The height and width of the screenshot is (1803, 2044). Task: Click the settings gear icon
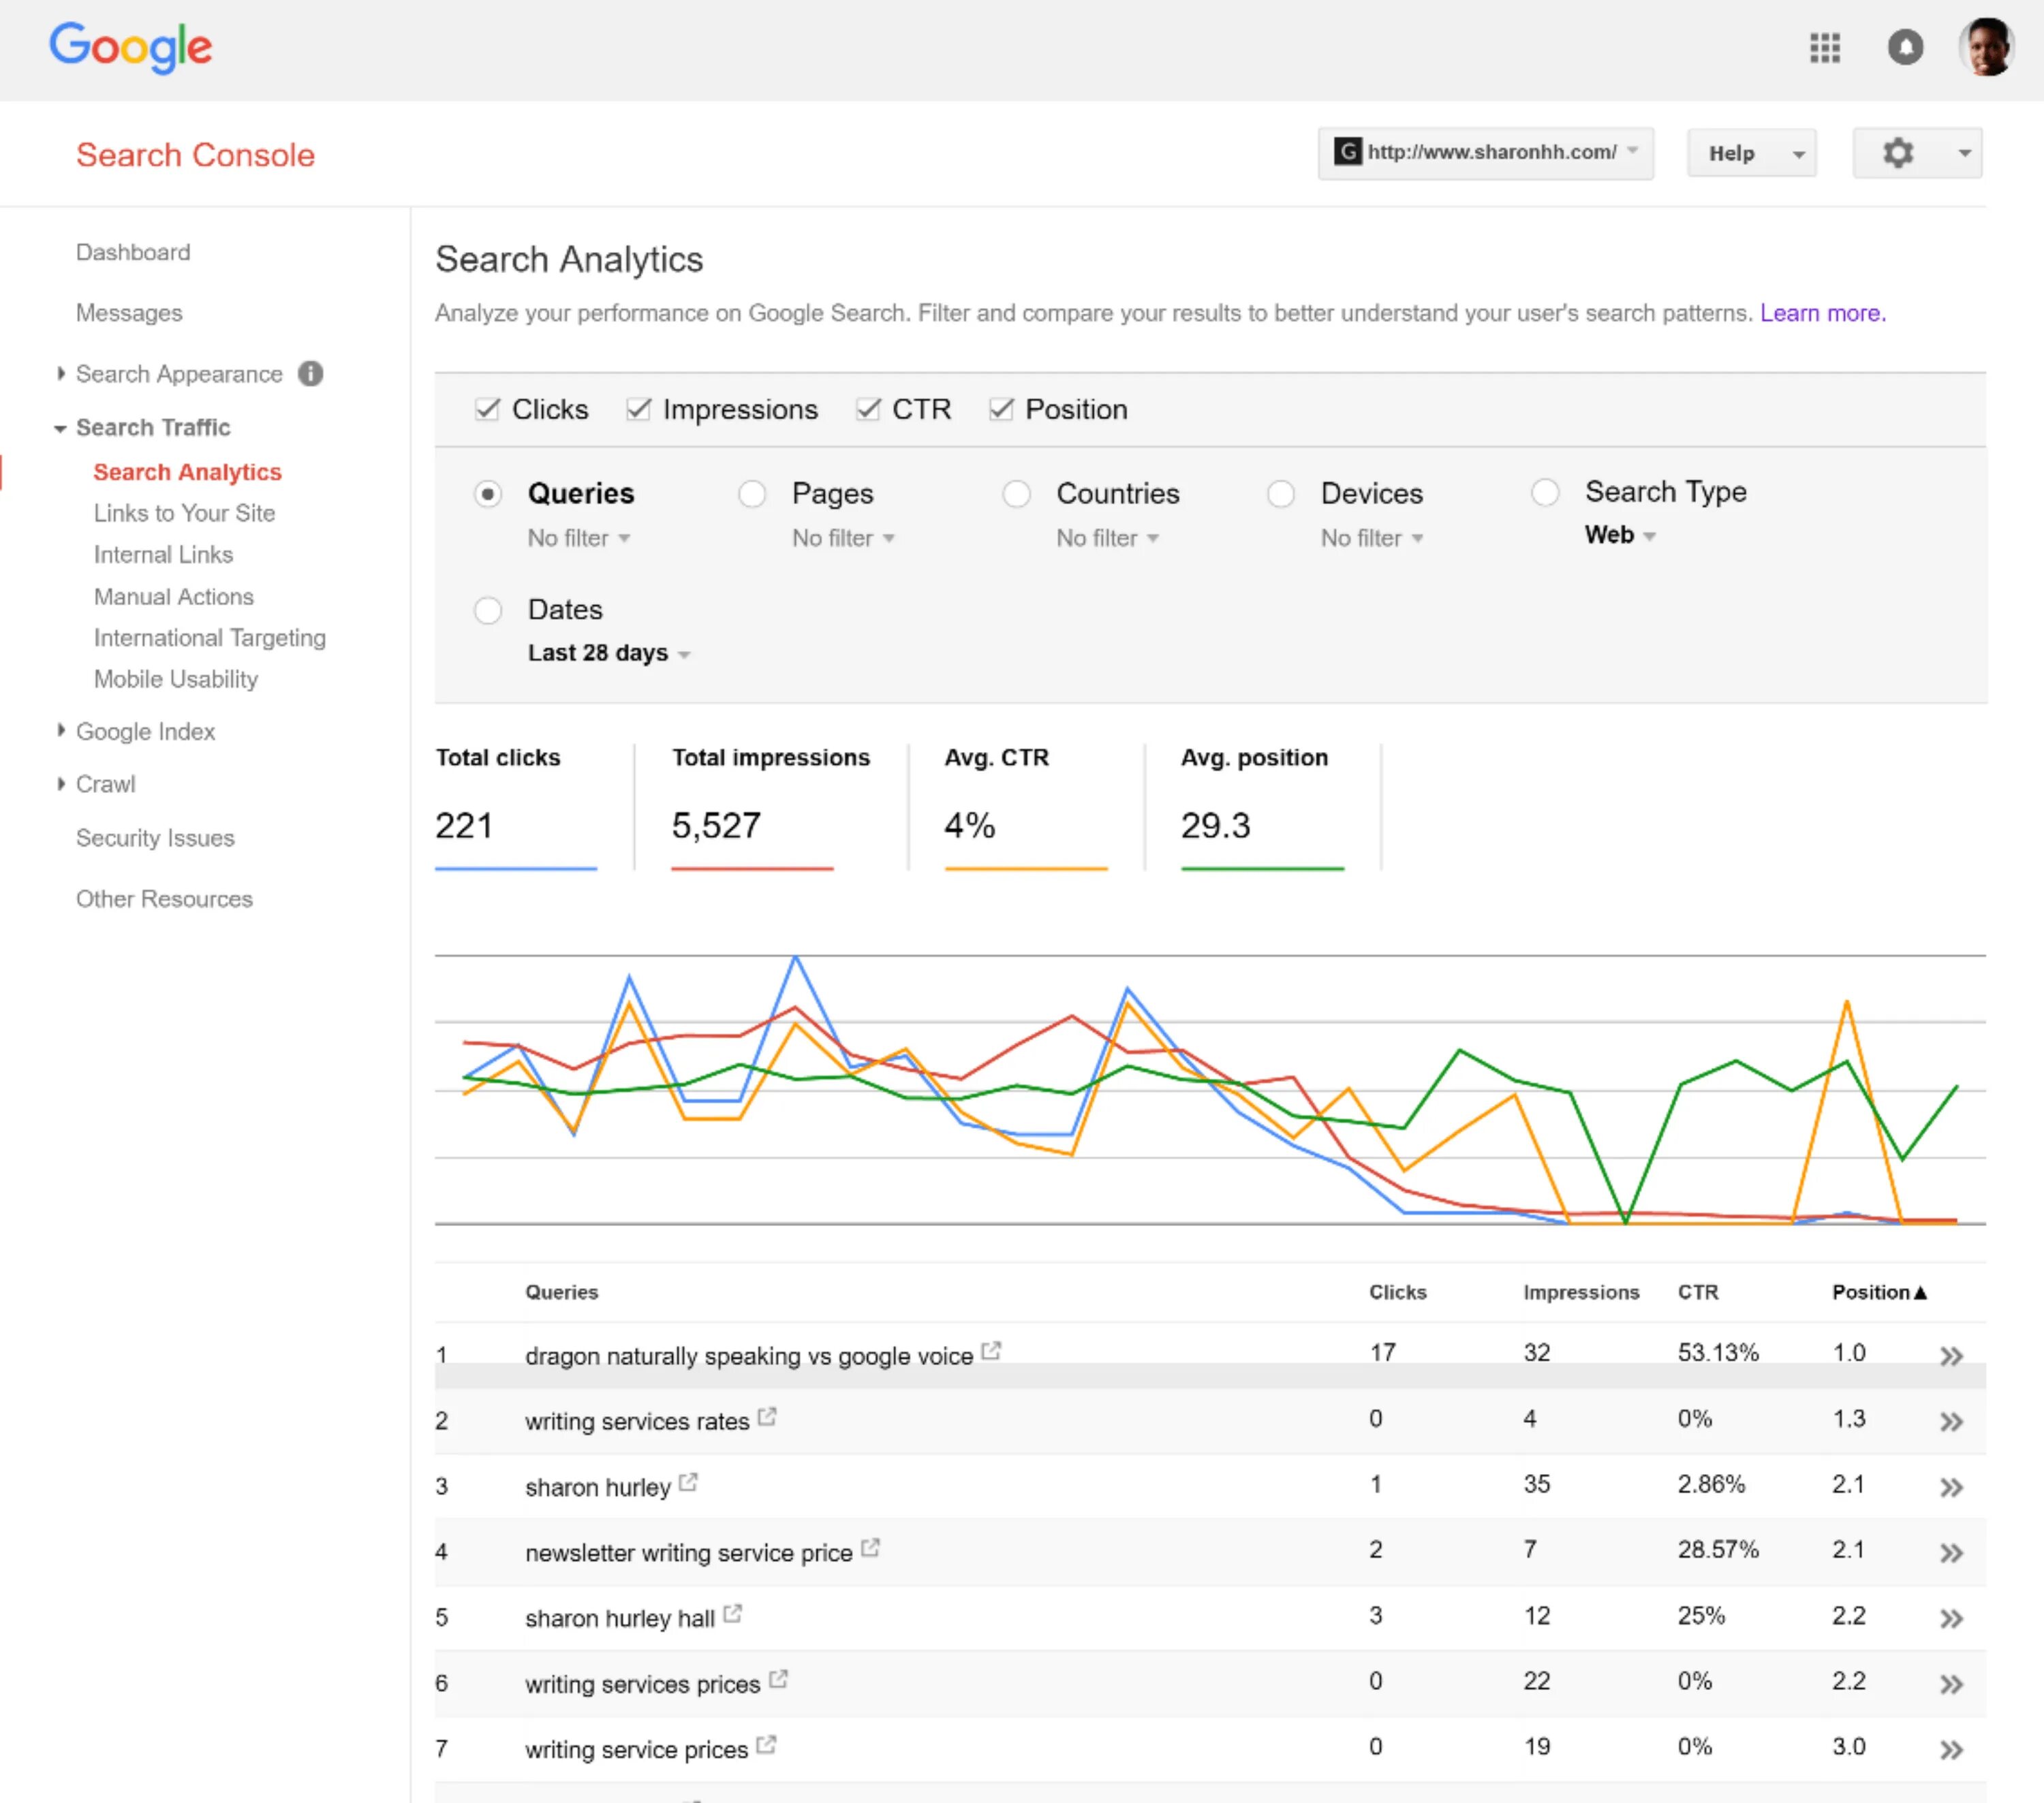coord(1898,153)
